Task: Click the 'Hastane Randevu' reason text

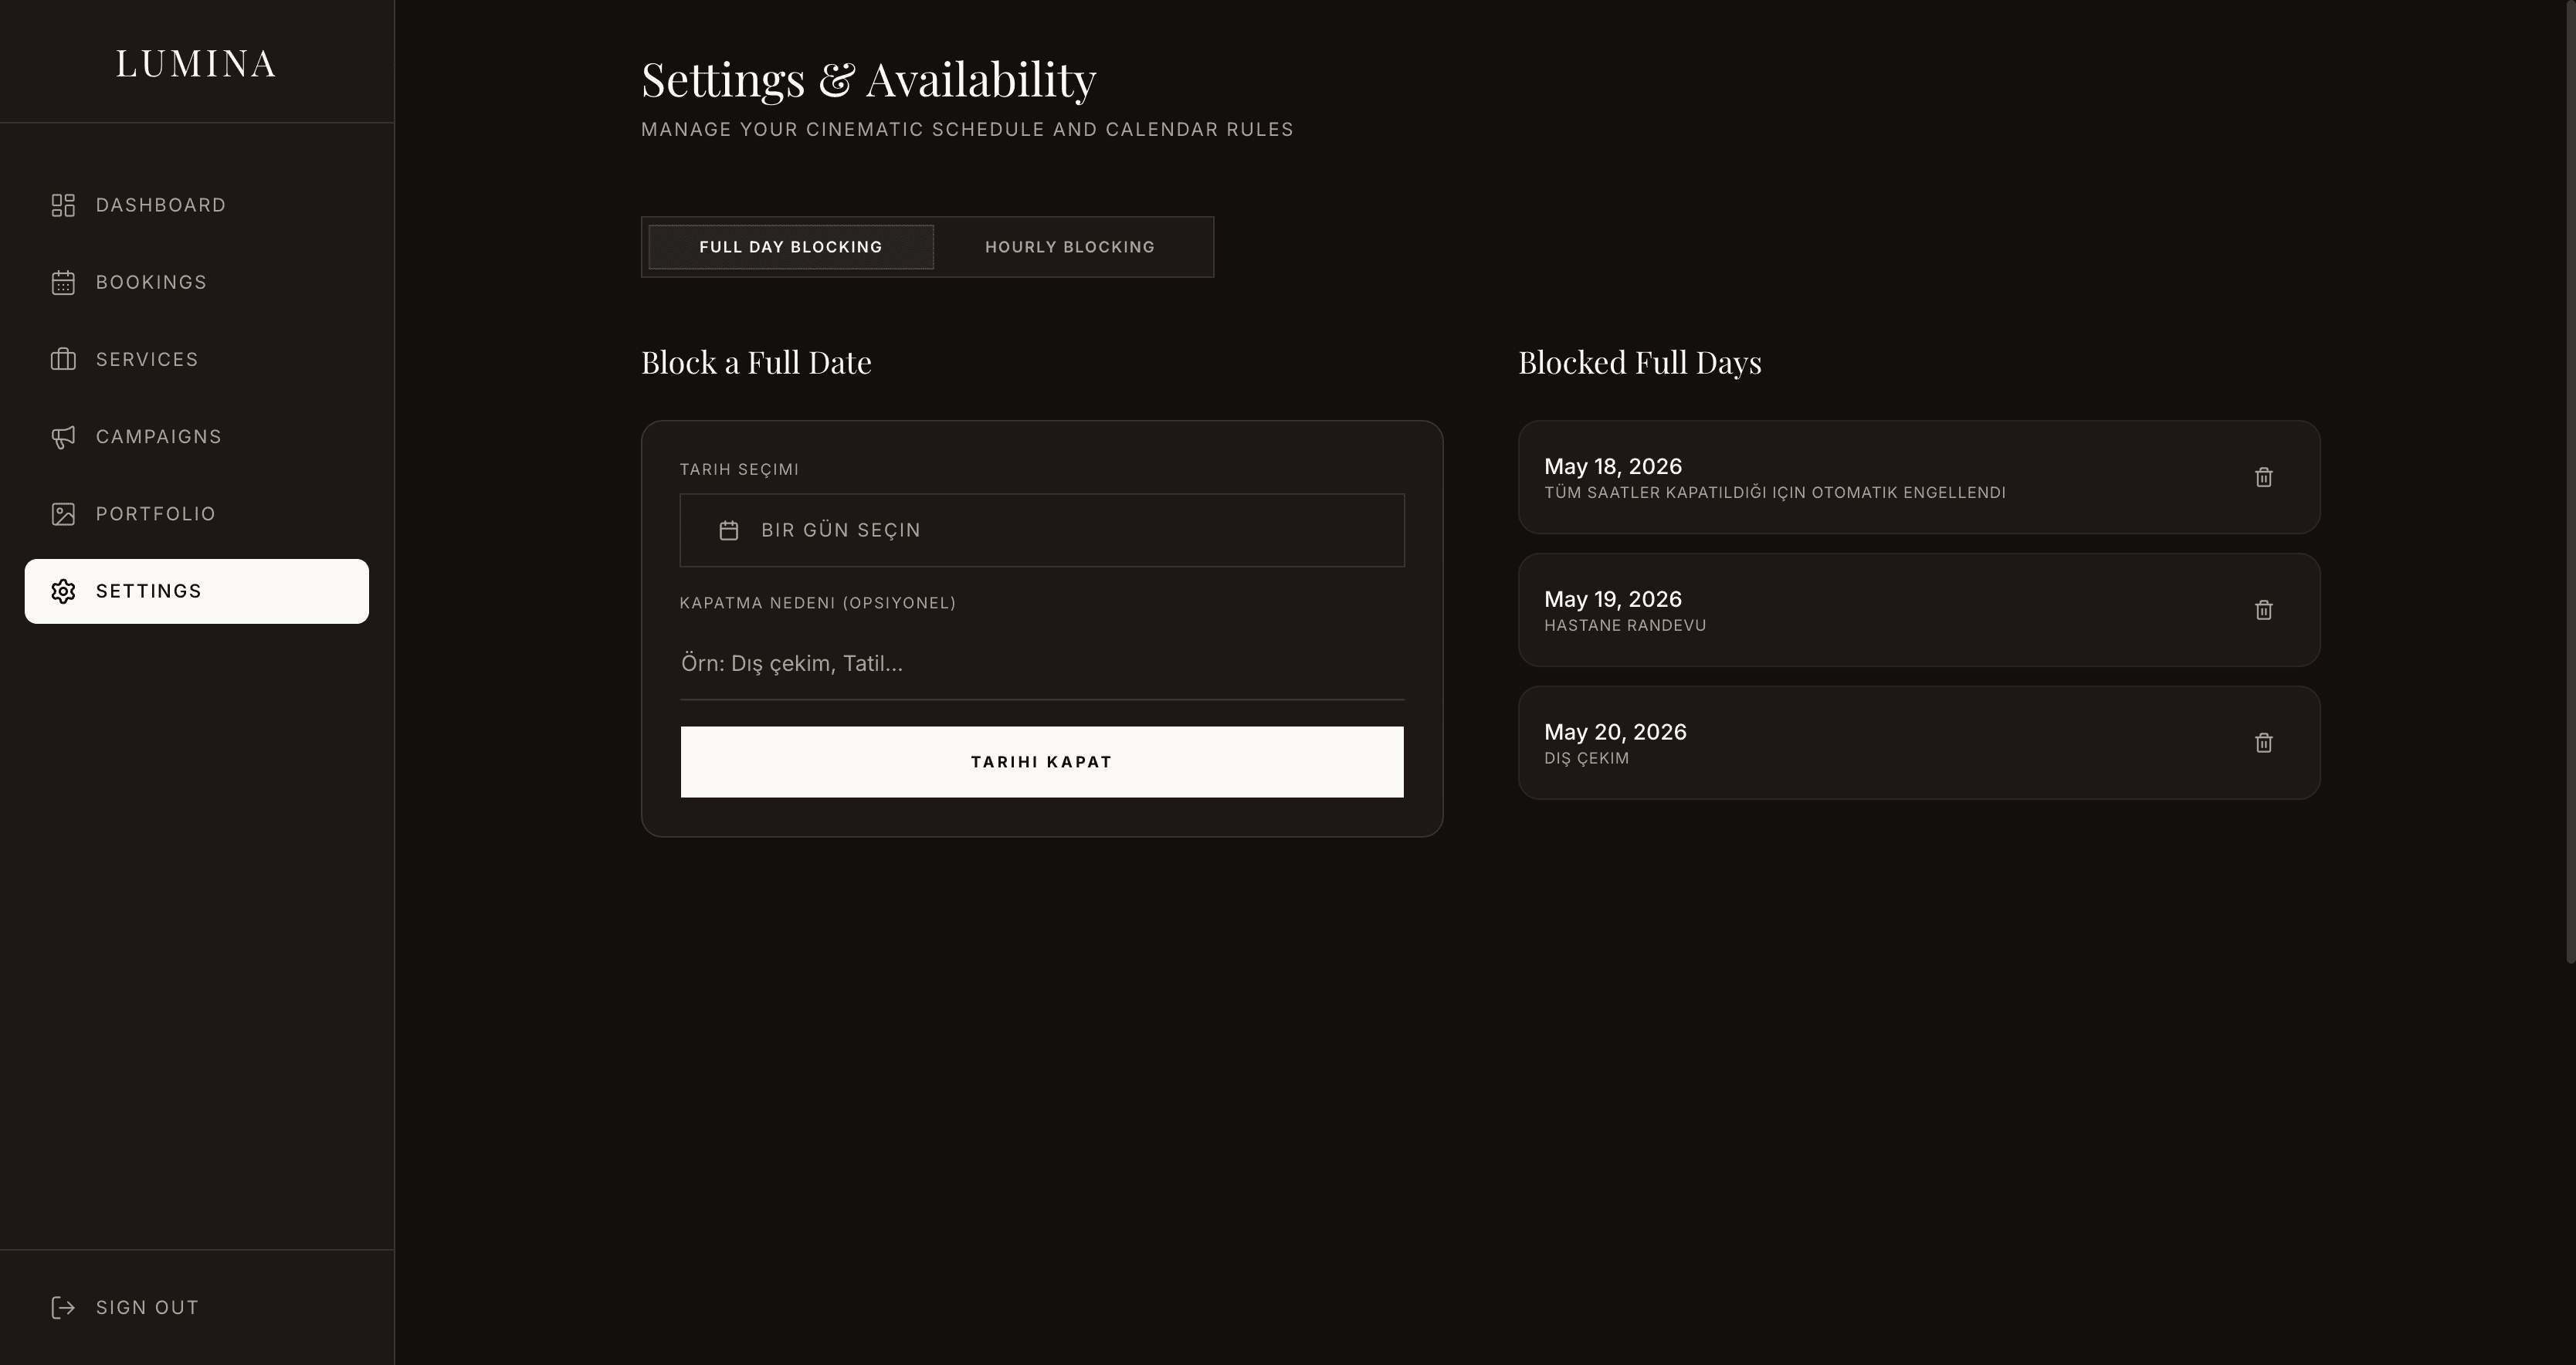Action: [x=1625, y=625]
